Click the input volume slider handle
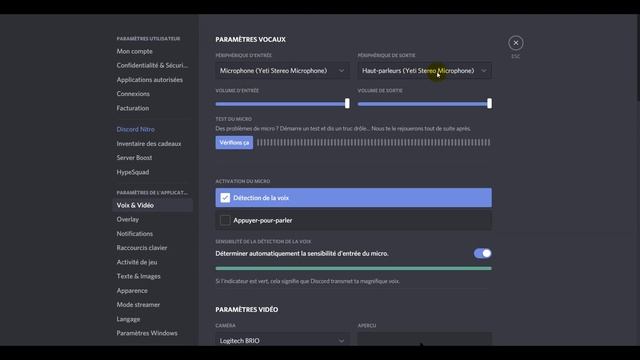The width and height of the screenshot is (640, 360). pos(347,103)
